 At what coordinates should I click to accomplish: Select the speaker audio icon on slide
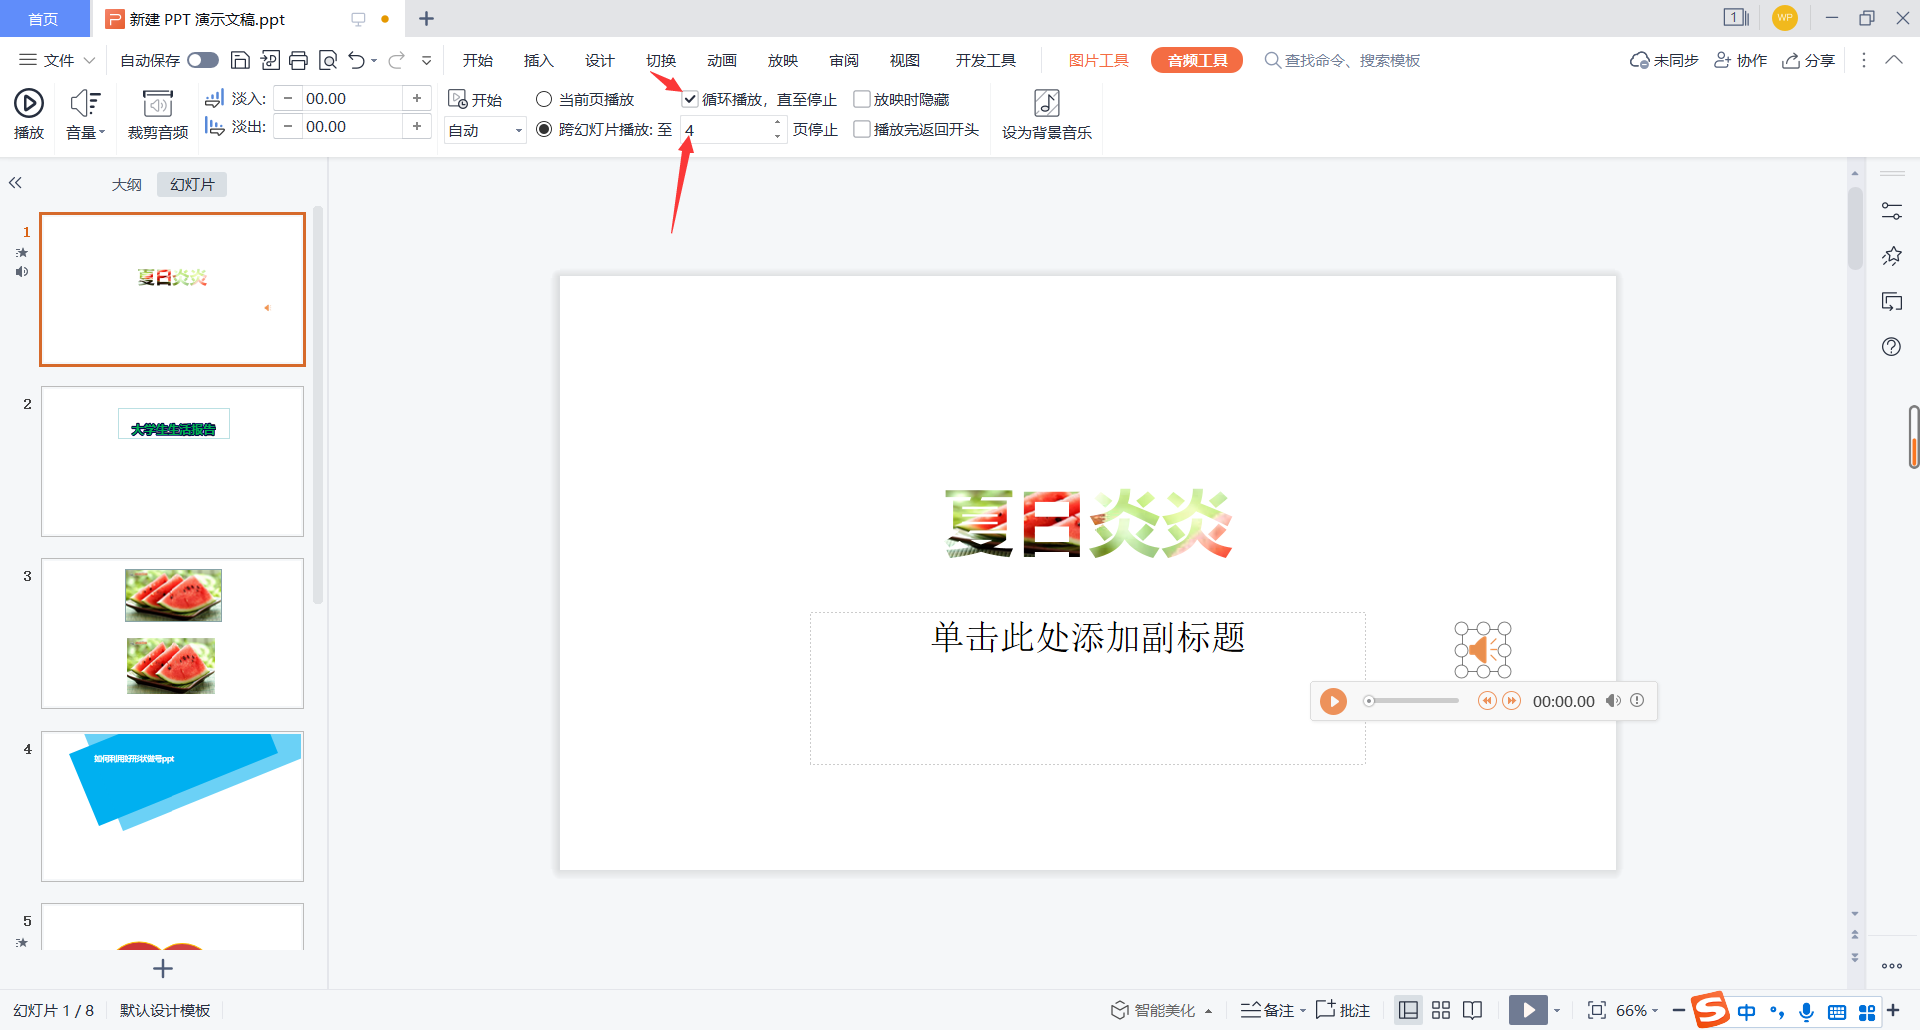pos(1482,650)
